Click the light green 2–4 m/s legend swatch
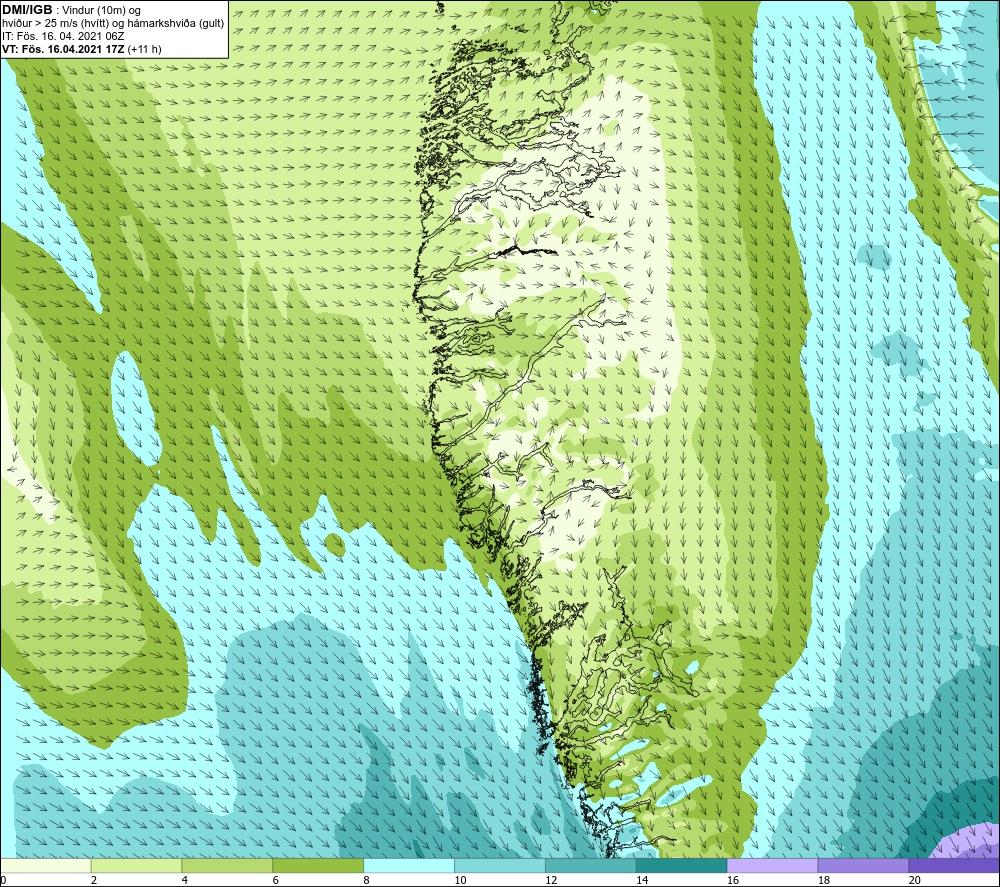The image size is (1000, 887). [x=136, y=866]
